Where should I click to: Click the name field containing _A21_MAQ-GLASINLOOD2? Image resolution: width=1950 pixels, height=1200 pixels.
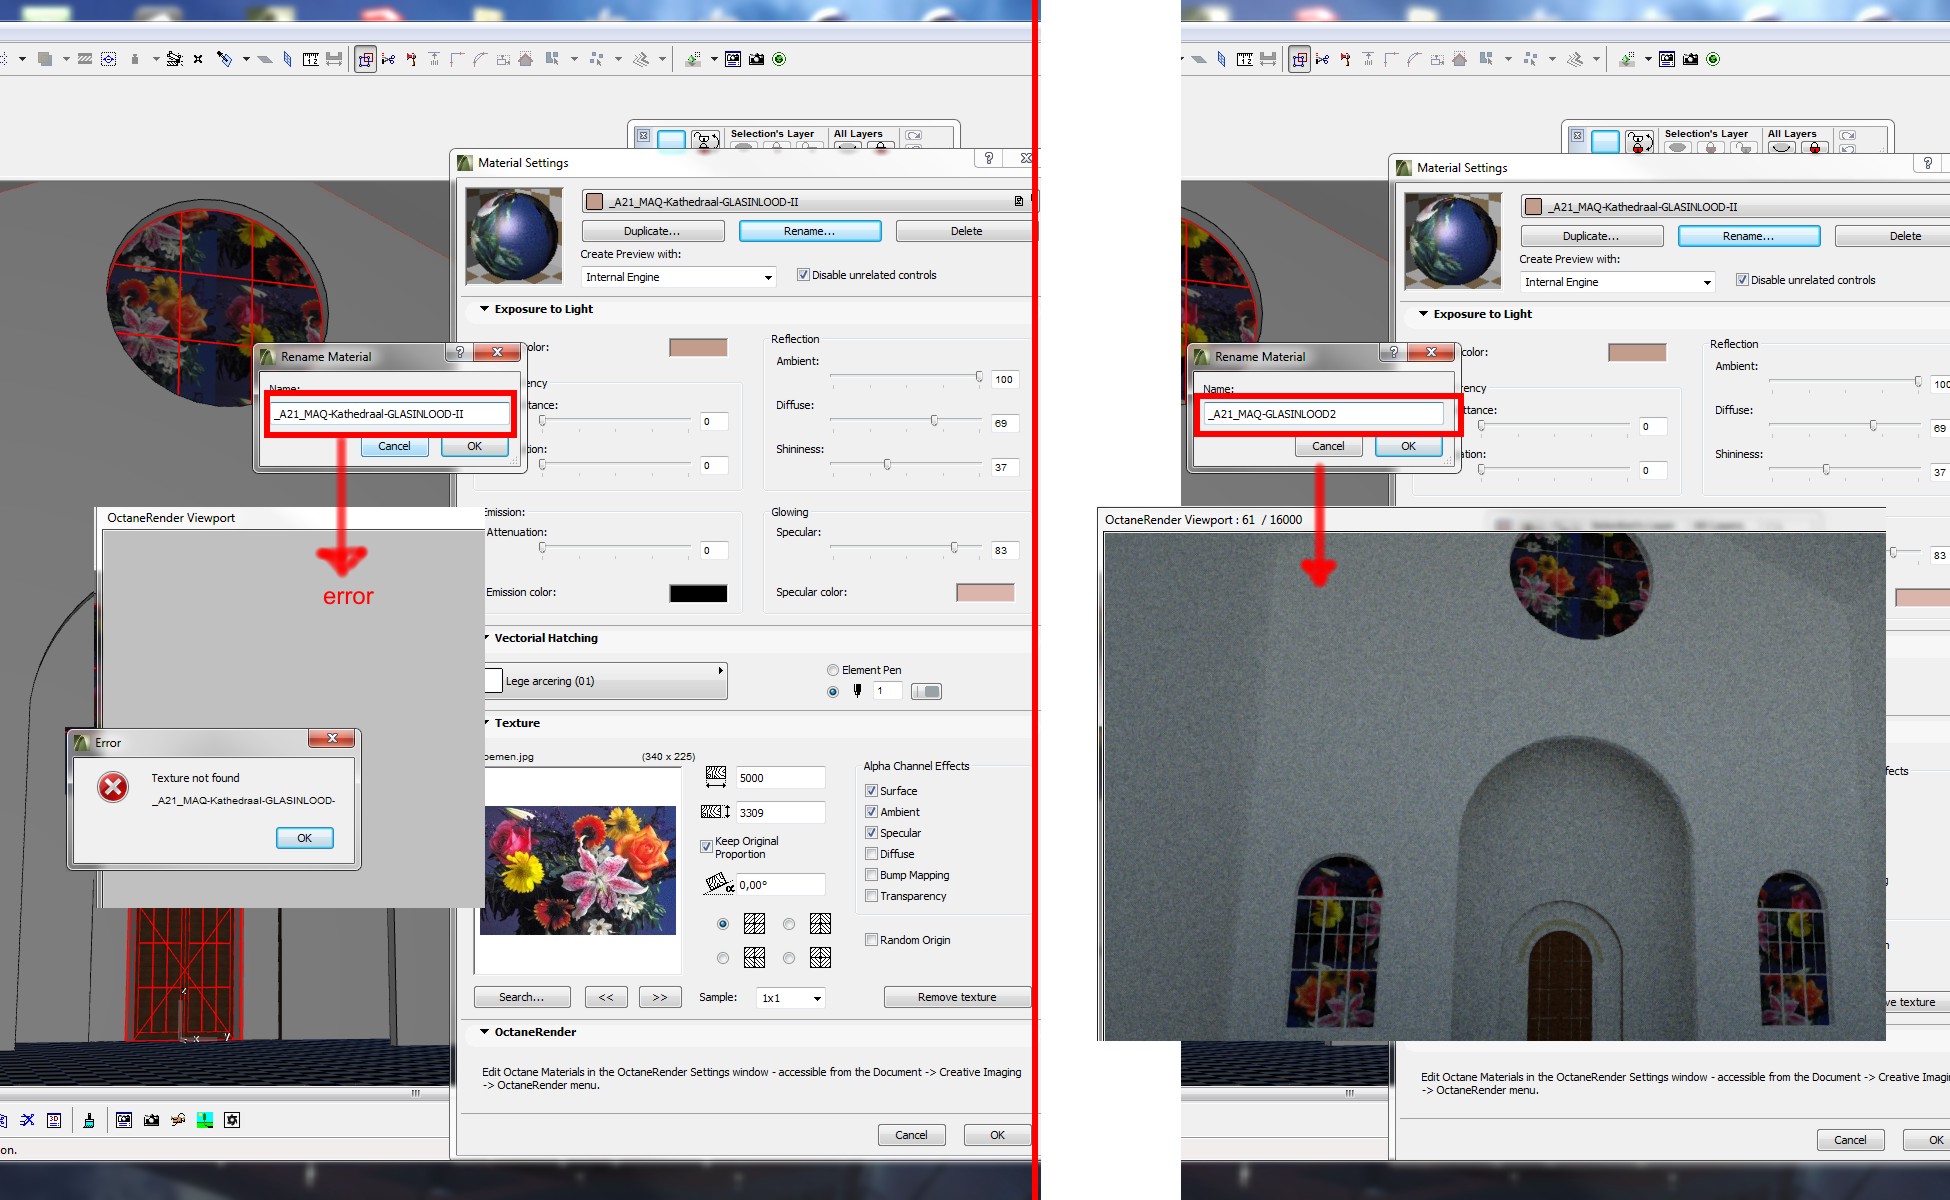(x=1324, y=414)
